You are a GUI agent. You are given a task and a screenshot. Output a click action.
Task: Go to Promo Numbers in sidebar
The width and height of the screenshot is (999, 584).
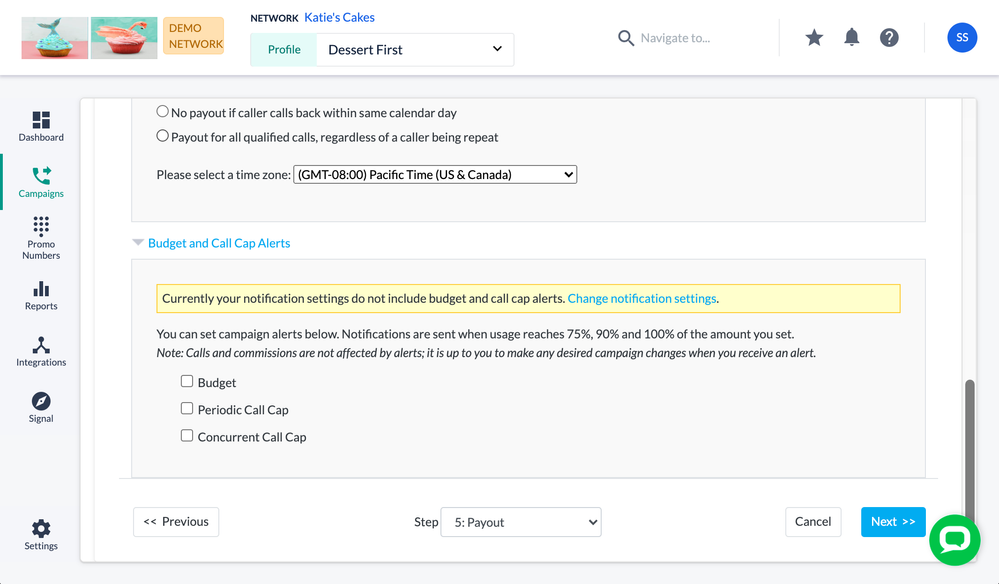(41, 237)
